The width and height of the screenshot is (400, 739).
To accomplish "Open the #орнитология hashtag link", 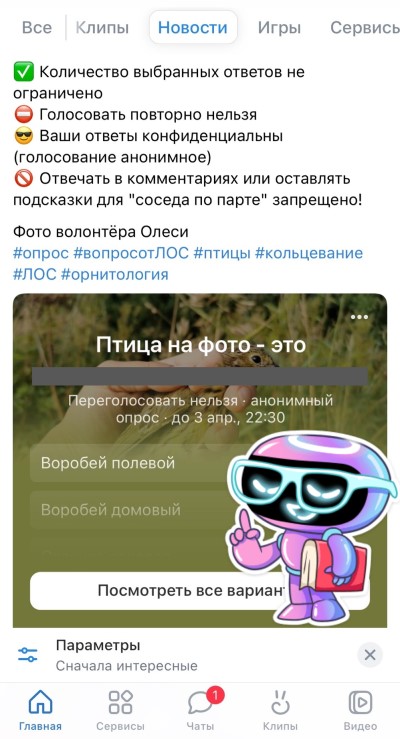I will [114, 274].
